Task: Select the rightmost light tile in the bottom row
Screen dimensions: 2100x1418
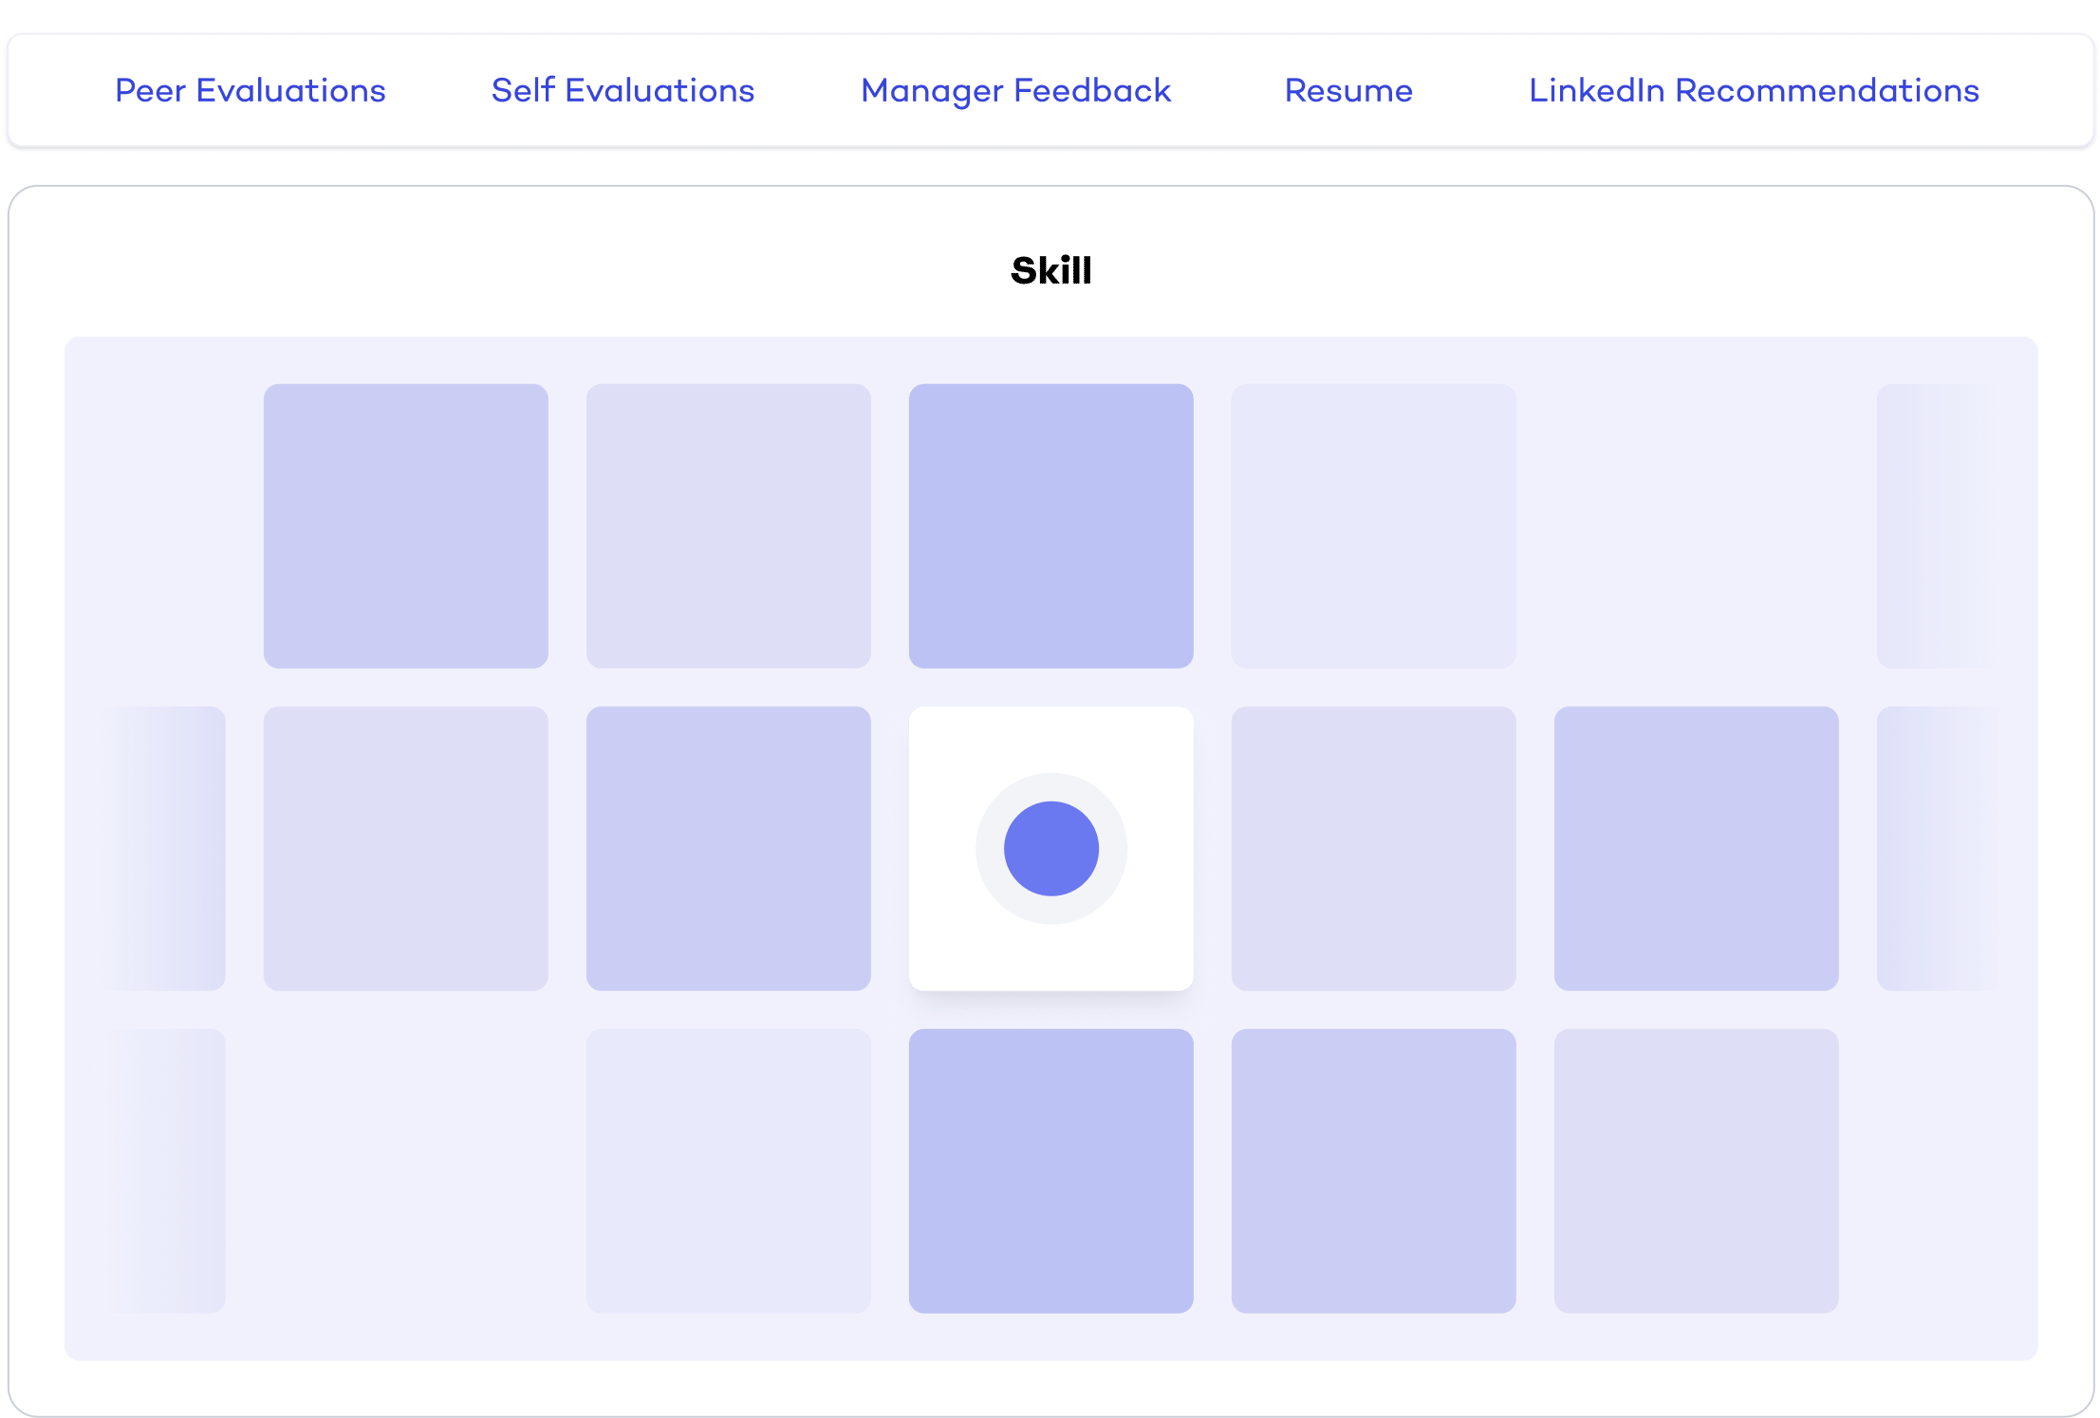Action: (x=1696, y=1171)
